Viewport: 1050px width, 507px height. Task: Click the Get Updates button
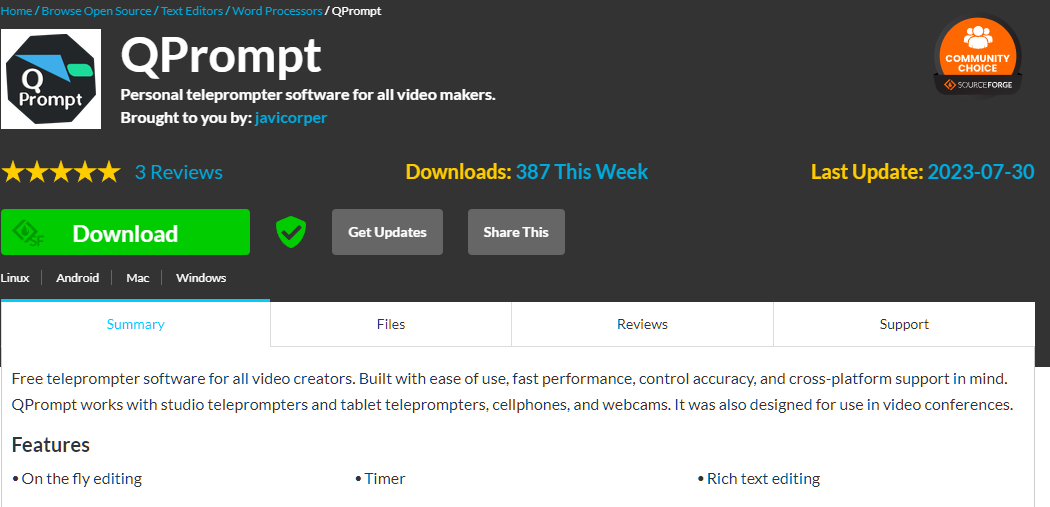coord(387,232)
